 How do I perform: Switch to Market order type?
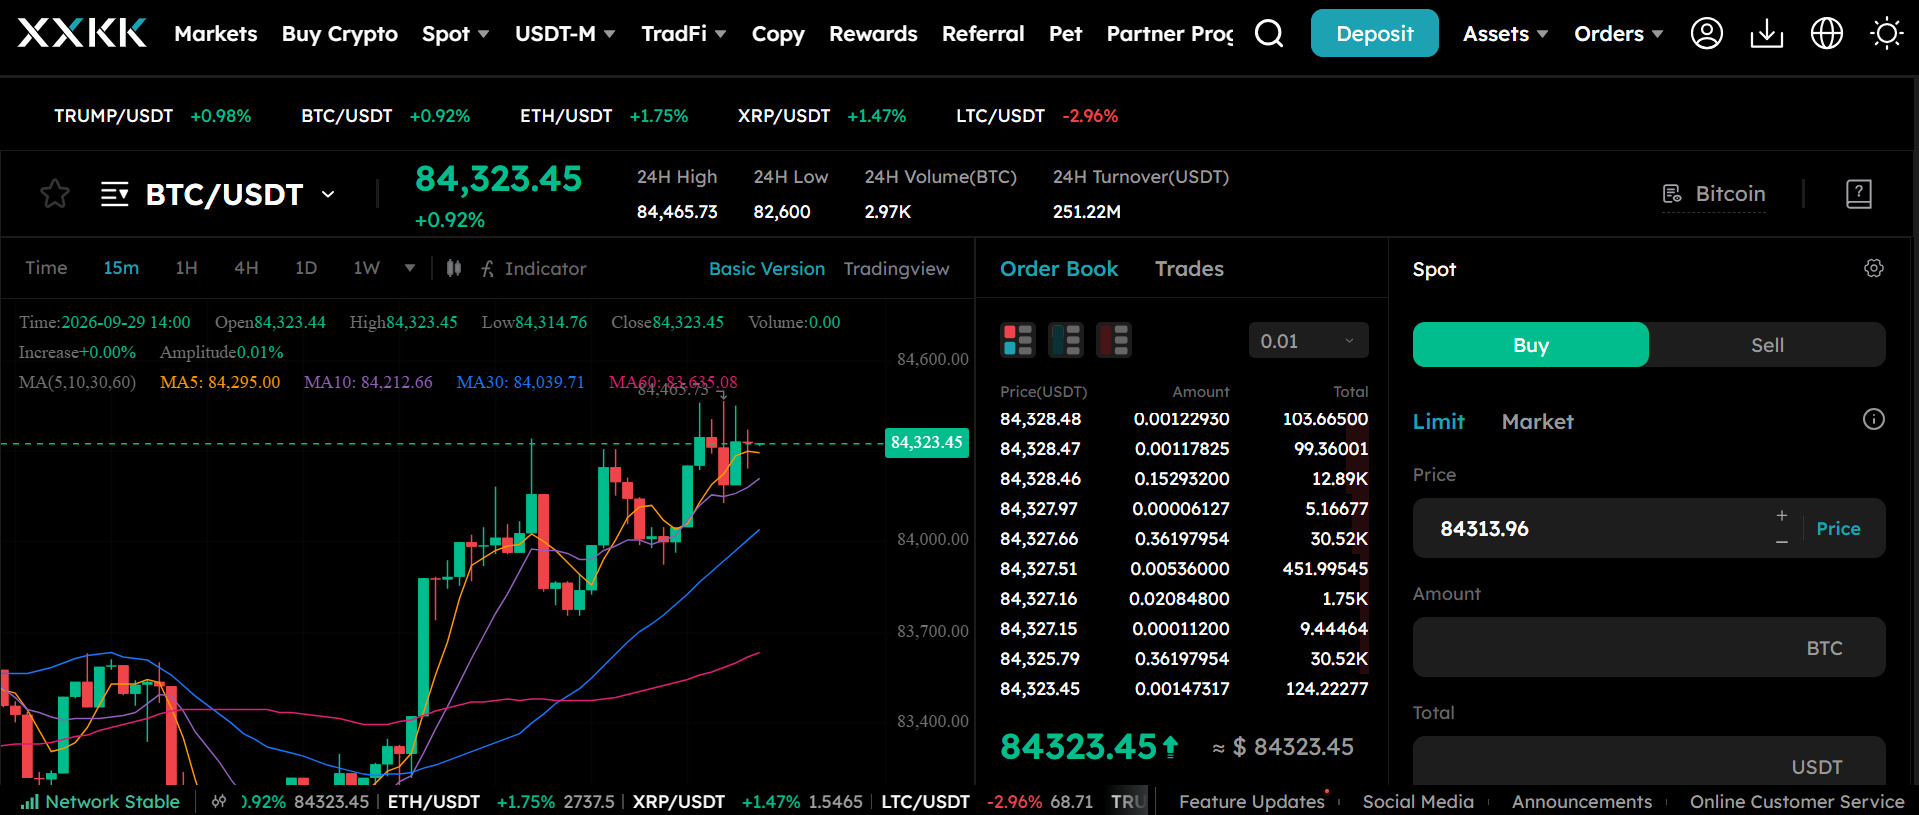click(1538, 421)
